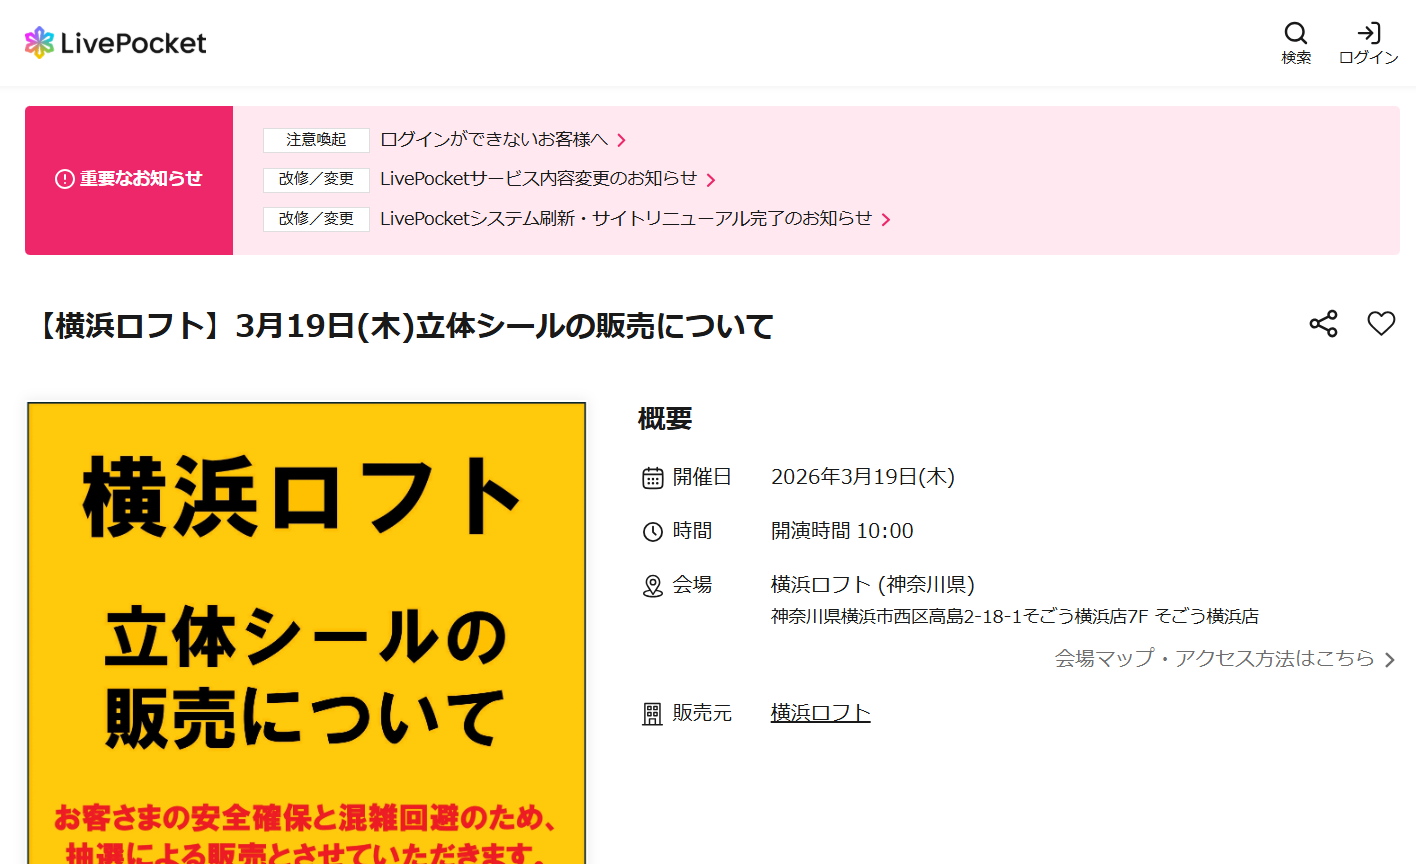This screenshot has width=1416, height=864.
Task: Expand the ログインができないお客様へ notice arrow
Action: pos(623,140)
